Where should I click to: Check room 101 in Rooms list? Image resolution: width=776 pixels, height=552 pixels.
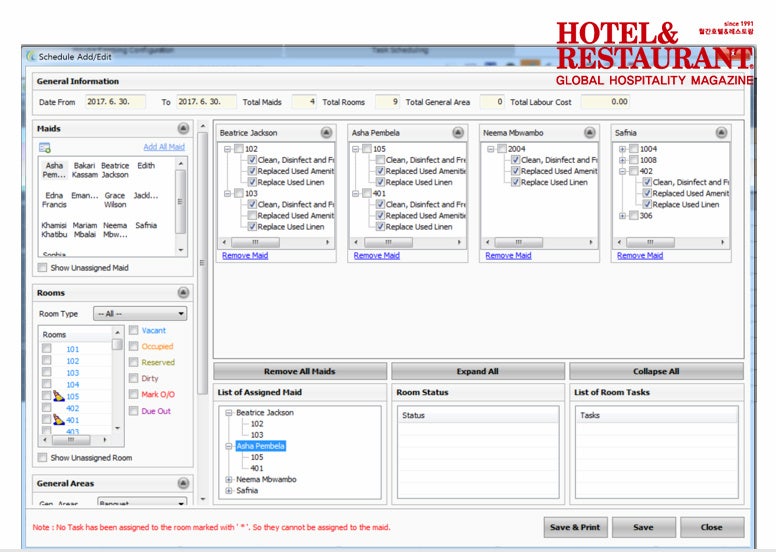coord(47,349)
